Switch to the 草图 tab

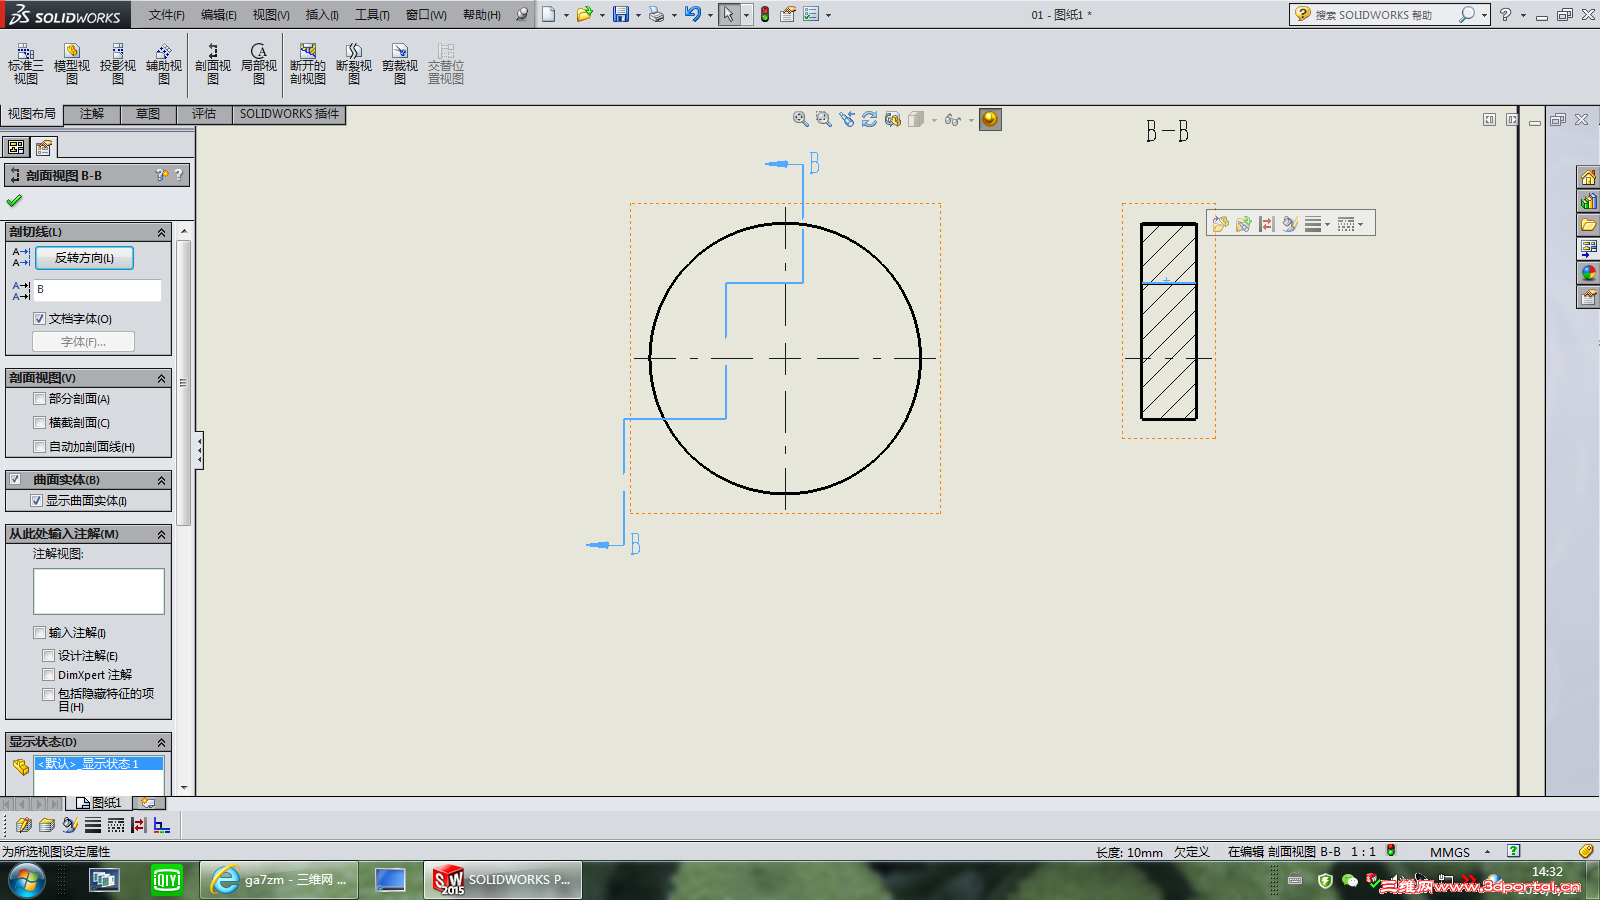[x=148, y=114]
